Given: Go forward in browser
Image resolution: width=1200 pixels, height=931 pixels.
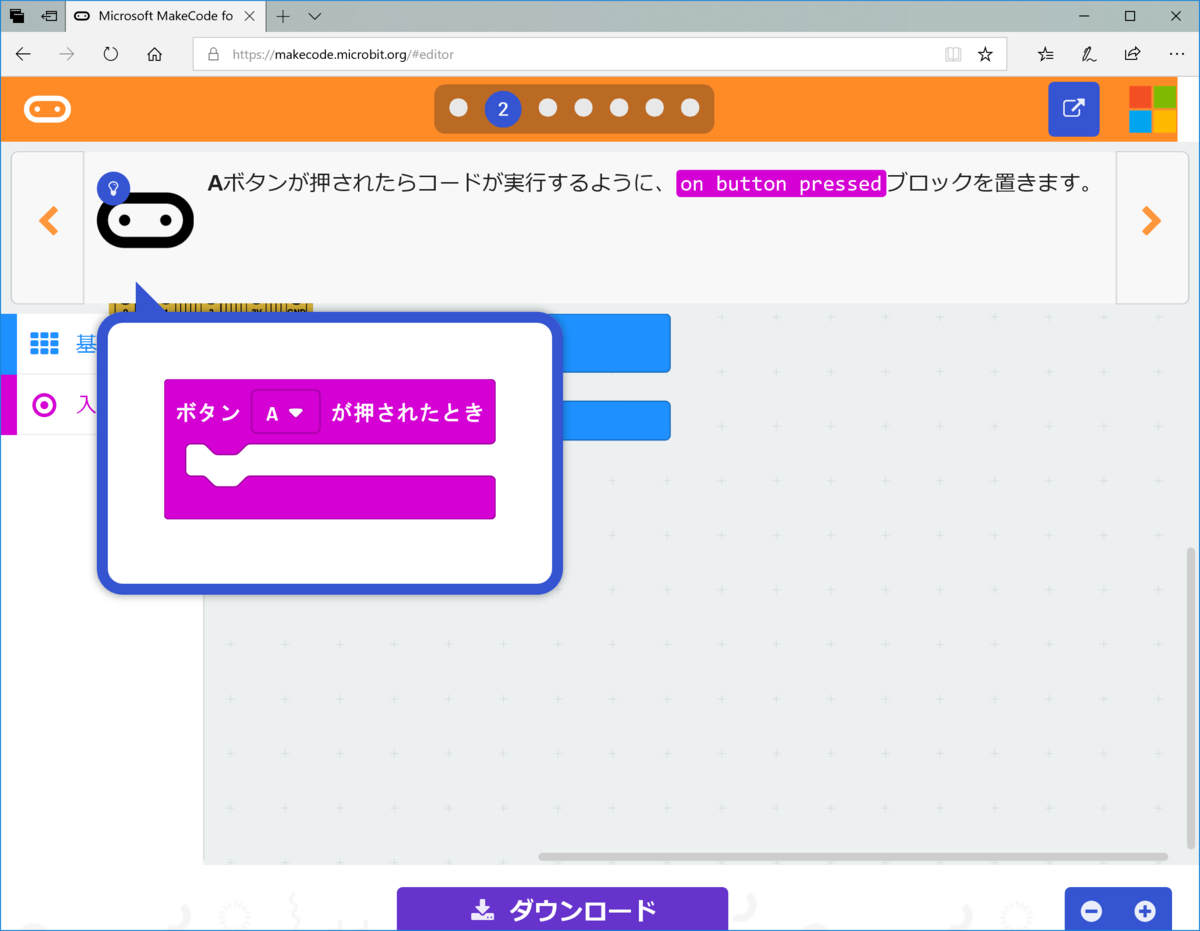Looking at the screenshot, I should [67, 54].
